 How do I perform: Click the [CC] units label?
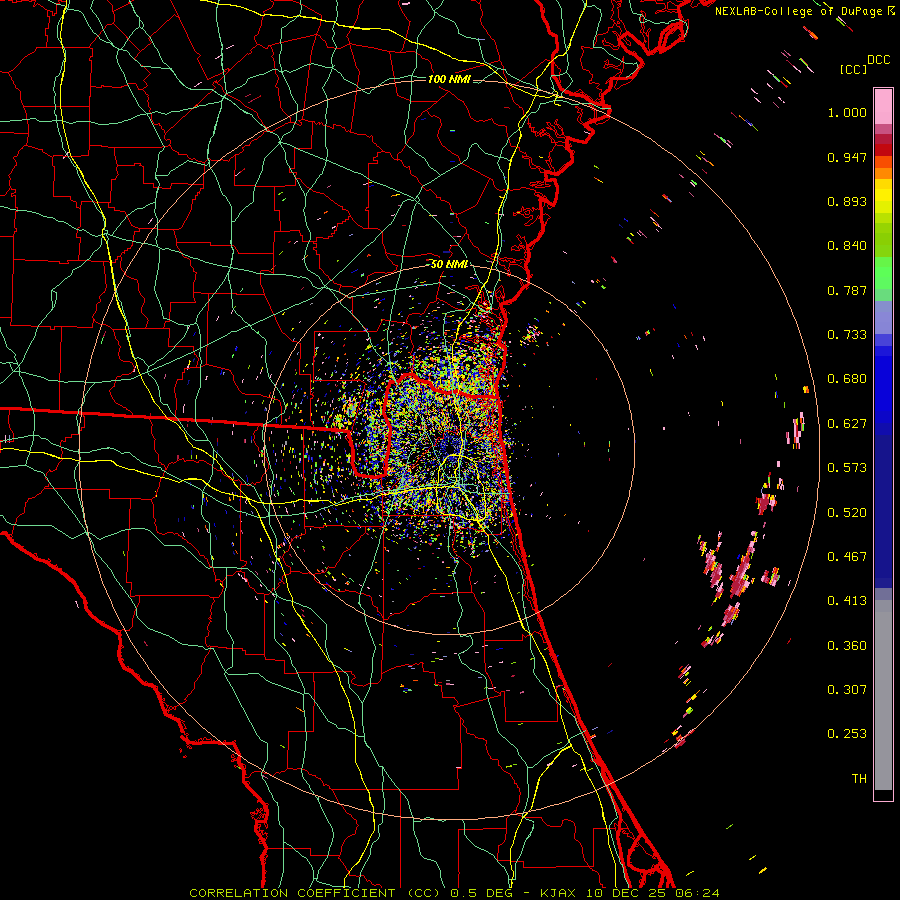coord(853,69)
